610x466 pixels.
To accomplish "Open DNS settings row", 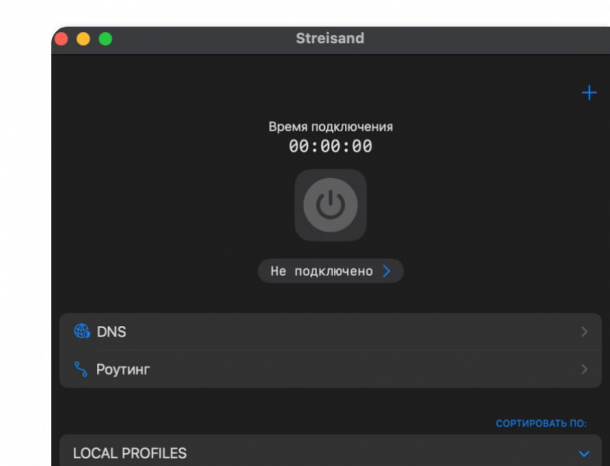I will click(330, 331).
